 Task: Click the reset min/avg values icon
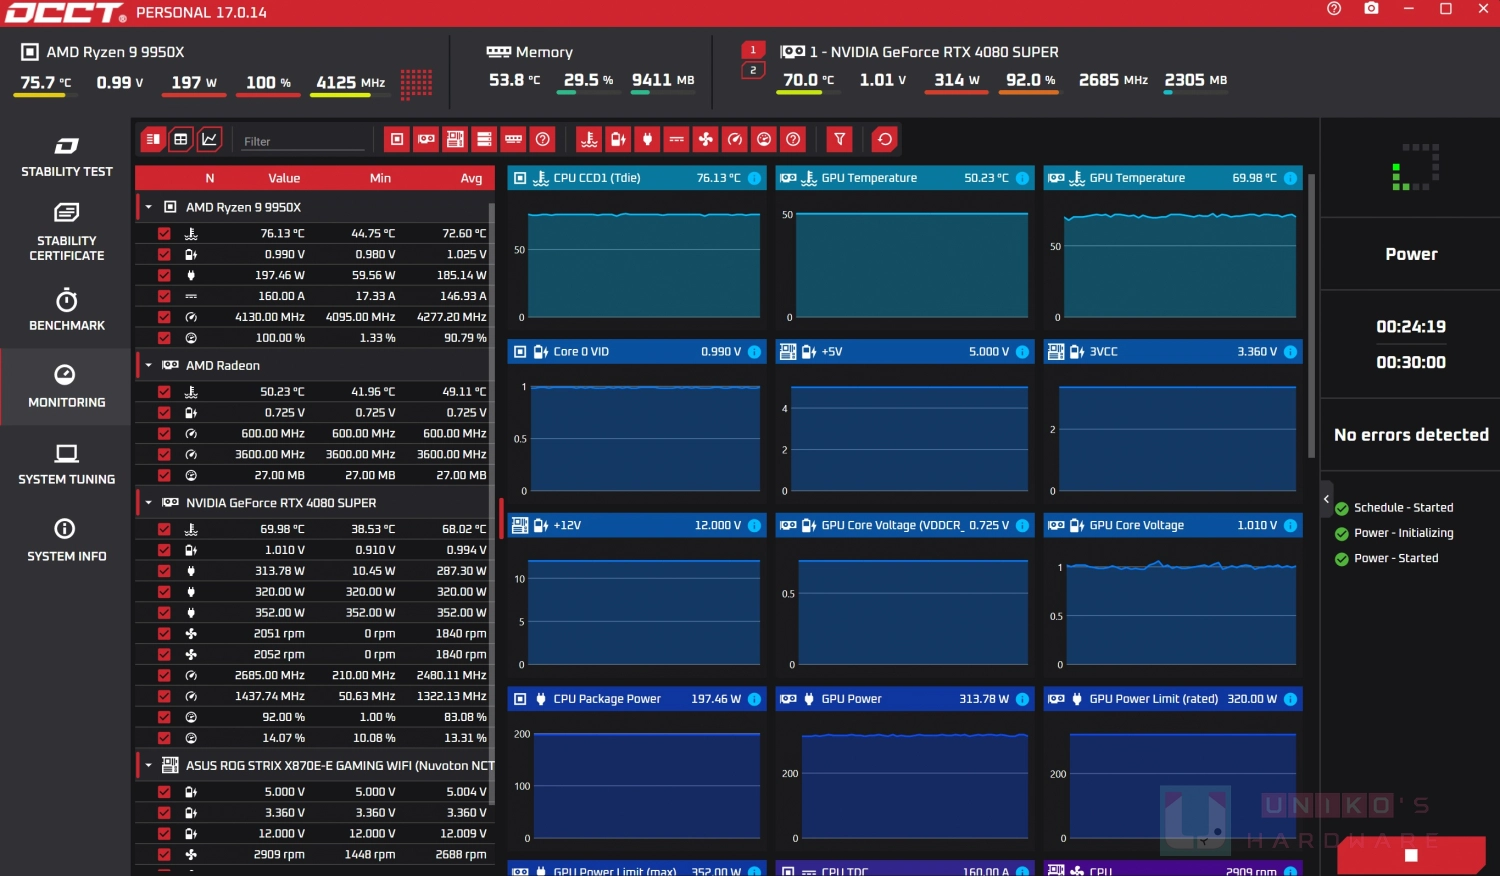(884, 139)
